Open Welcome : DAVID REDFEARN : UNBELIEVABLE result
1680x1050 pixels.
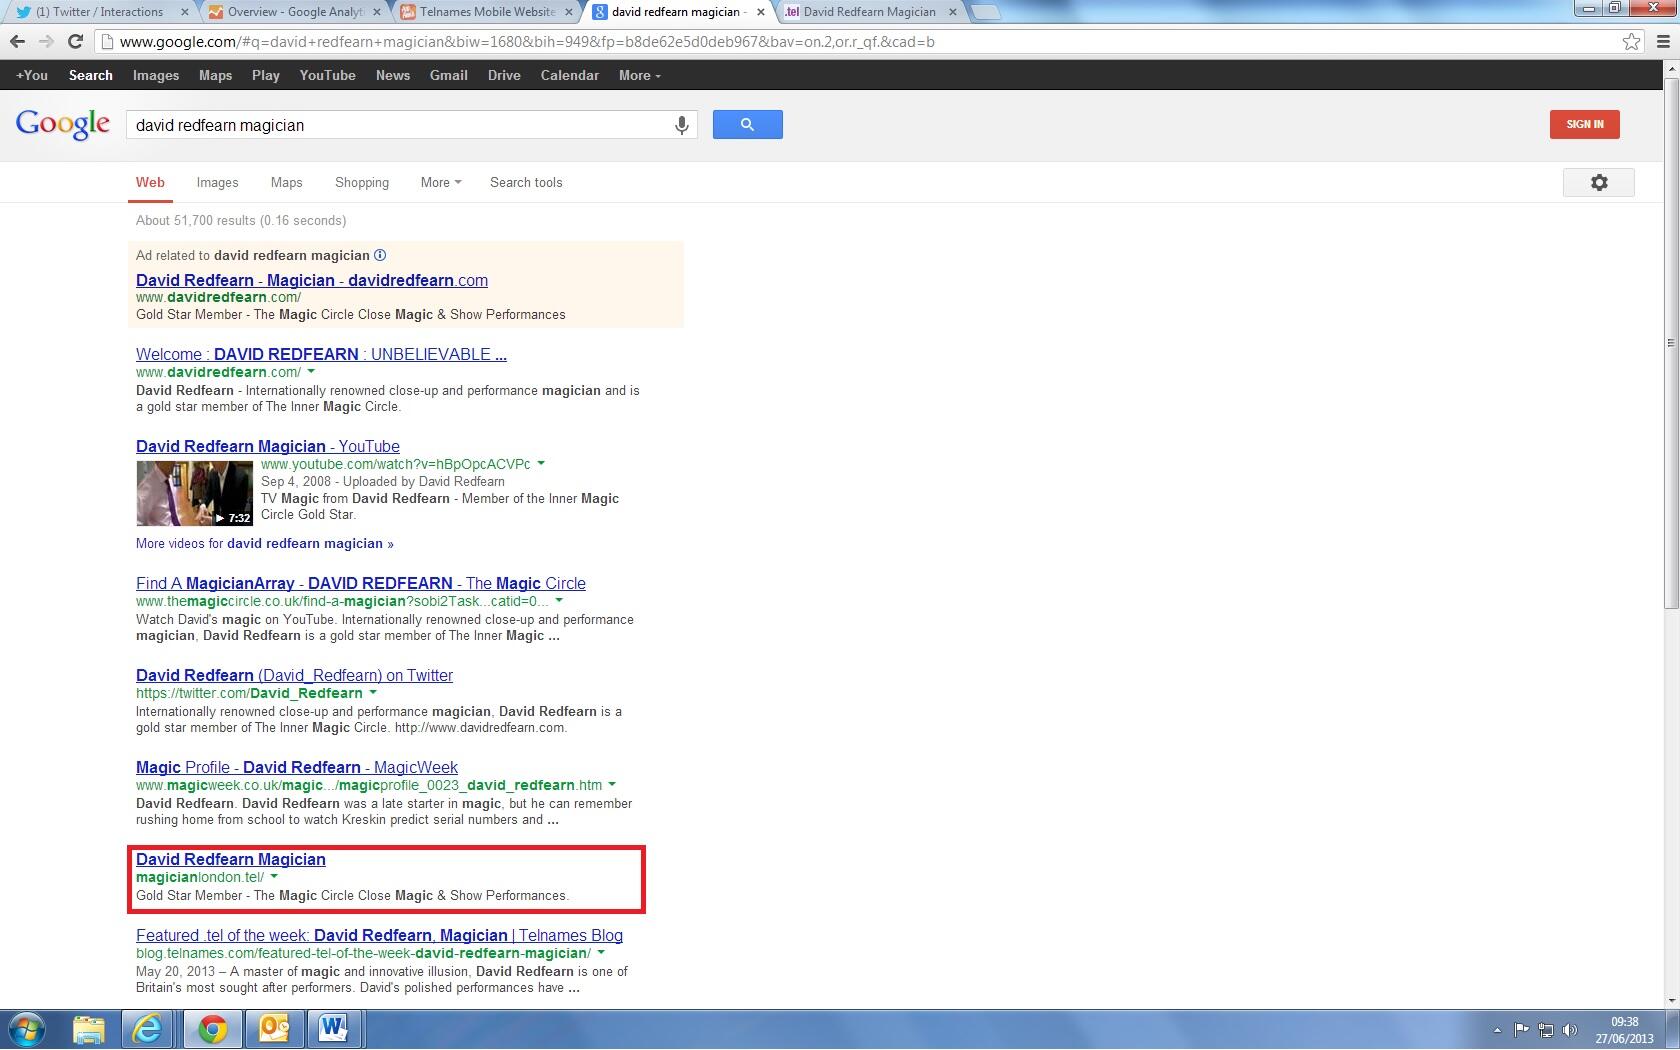click(321, 355)
